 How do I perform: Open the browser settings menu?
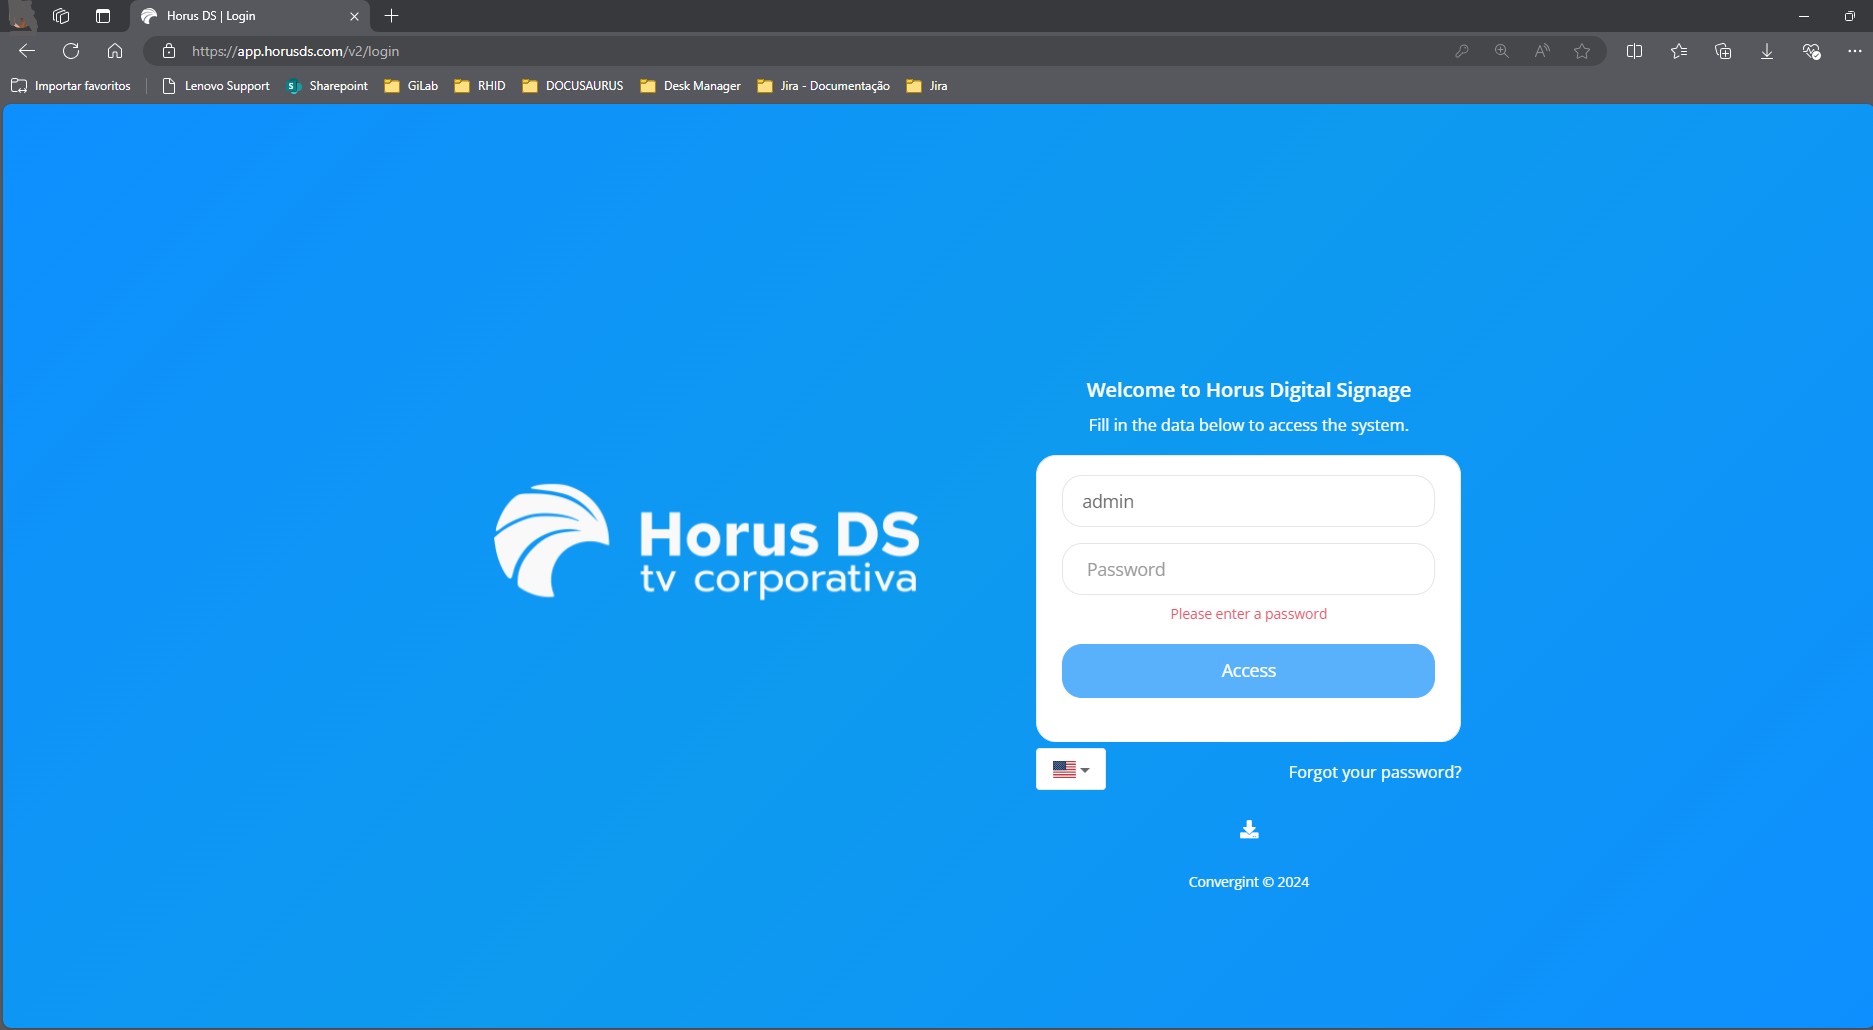pos(1855,51)
